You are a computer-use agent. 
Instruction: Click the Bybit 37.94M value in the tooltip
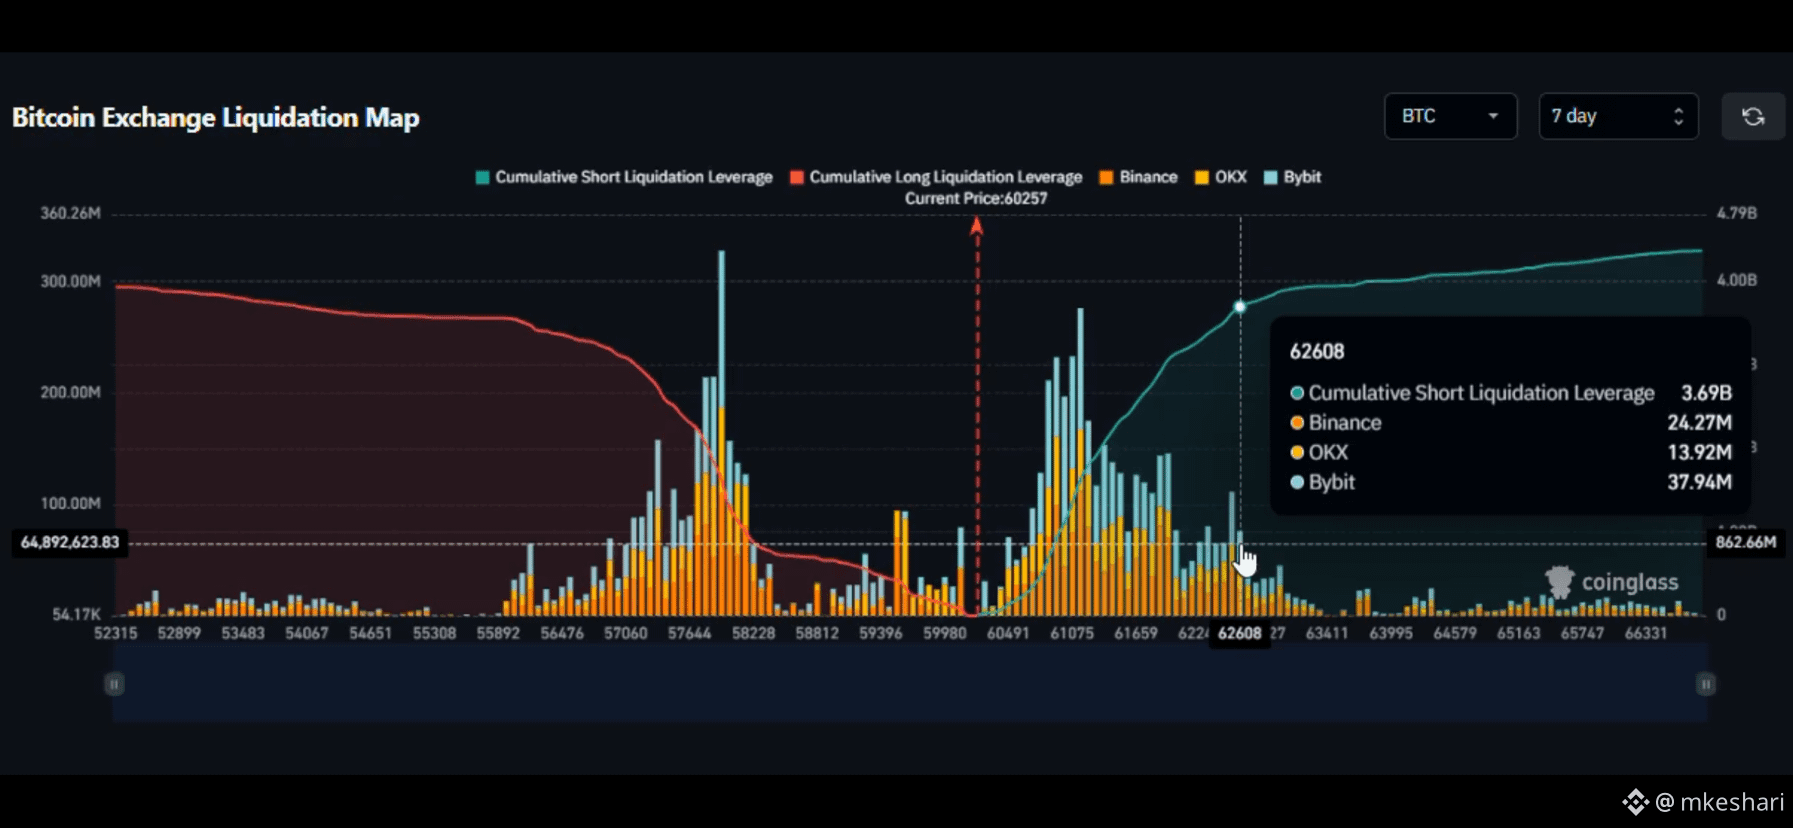[x=1699, y=482]
